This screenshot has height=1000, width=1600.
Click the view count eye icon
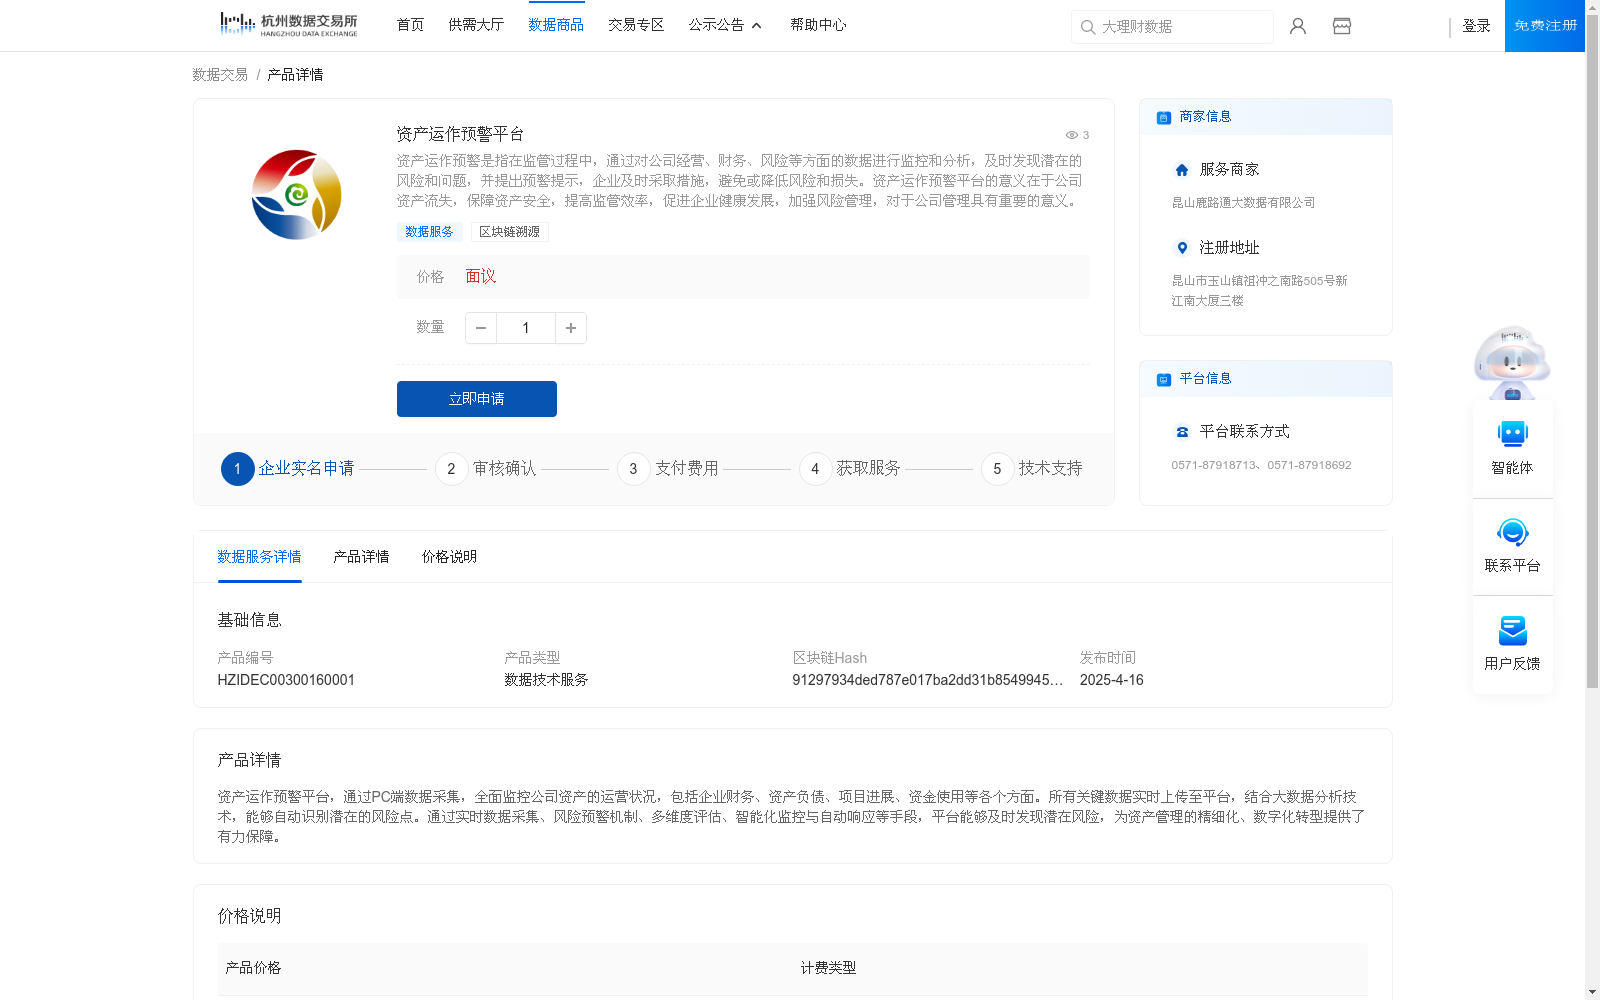[x=1071, y=135]
